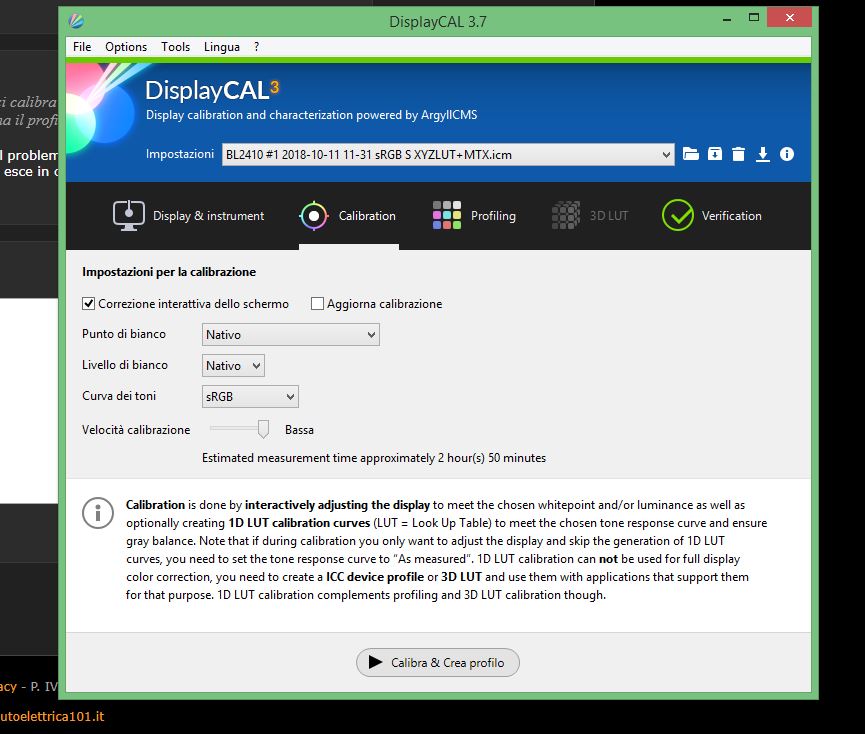Click the utoelettrica101.it link in background window
The width and height of the screenshot is (865, 734).
coord(52,716)
